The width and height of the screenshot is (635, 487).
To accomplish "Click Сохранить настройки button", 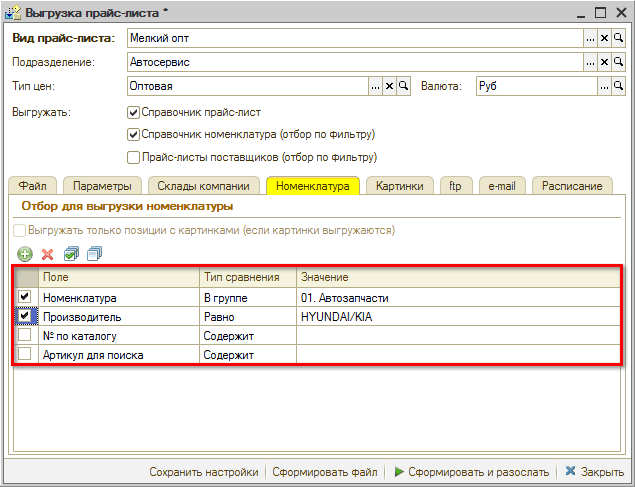I will [204, 472].
